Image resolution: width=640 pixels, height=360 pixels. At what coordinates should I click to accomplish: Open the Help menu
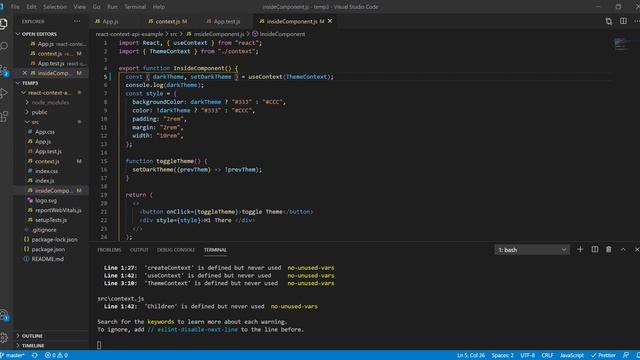pos(159,7)
